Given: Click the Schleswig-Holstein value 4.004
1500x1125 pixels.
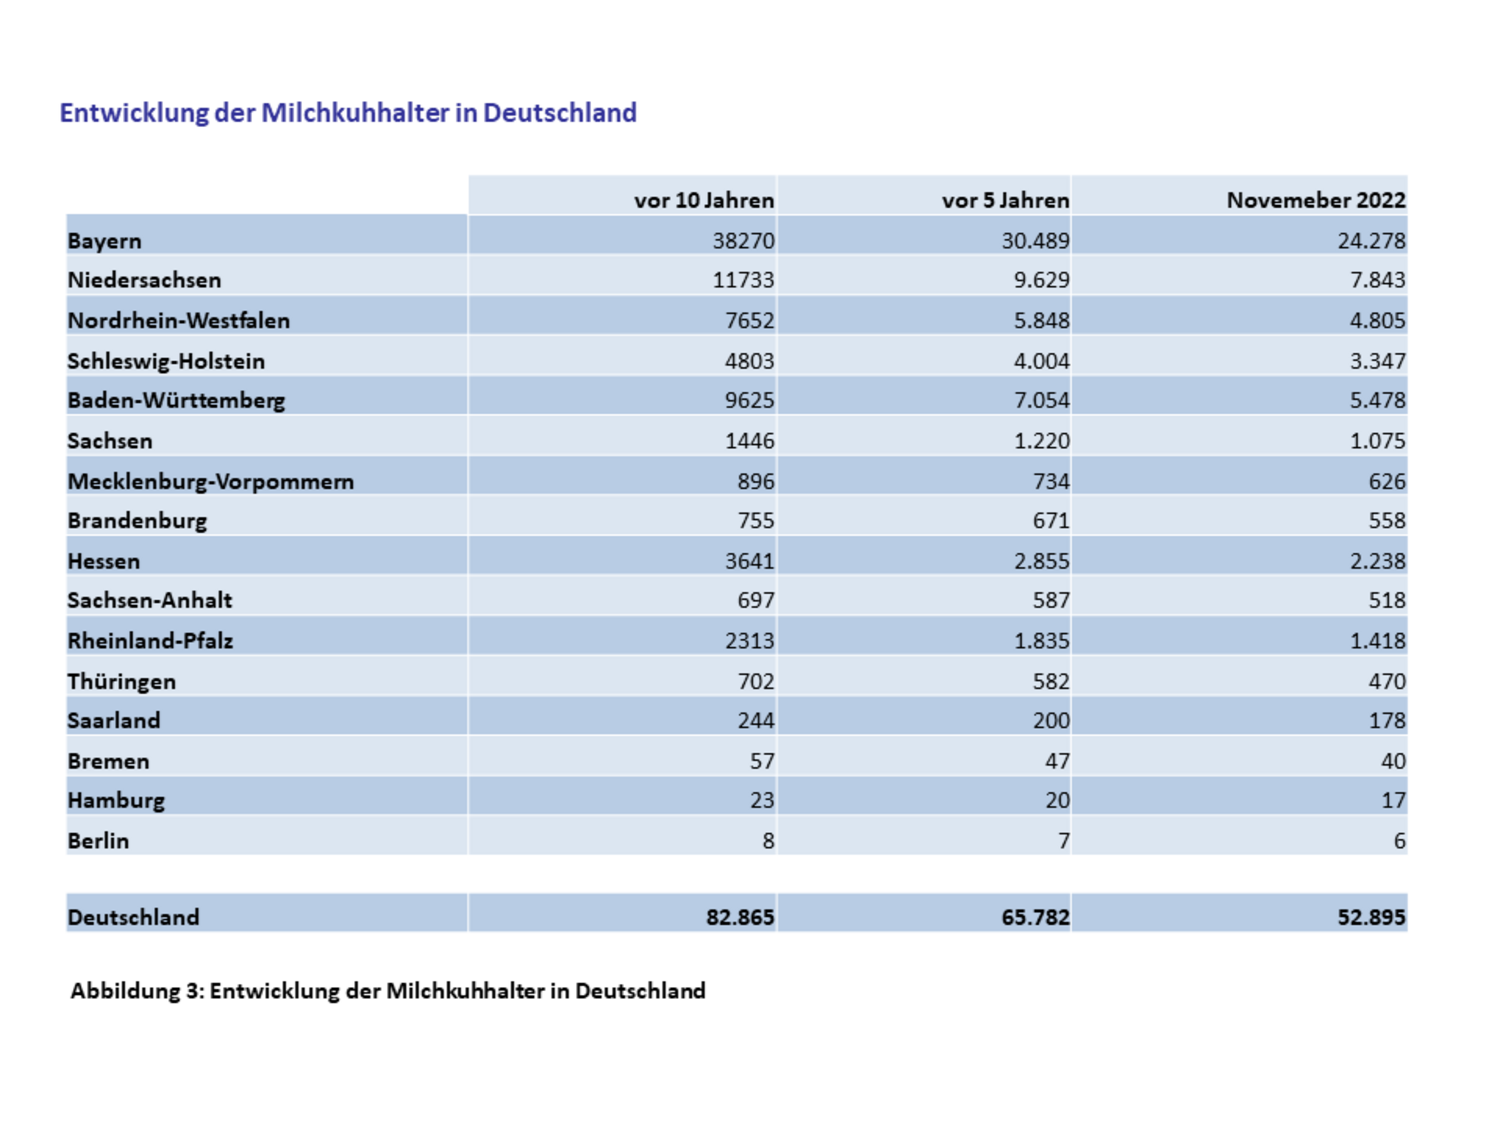Looking at the screenshot, I should [1041, 361].
